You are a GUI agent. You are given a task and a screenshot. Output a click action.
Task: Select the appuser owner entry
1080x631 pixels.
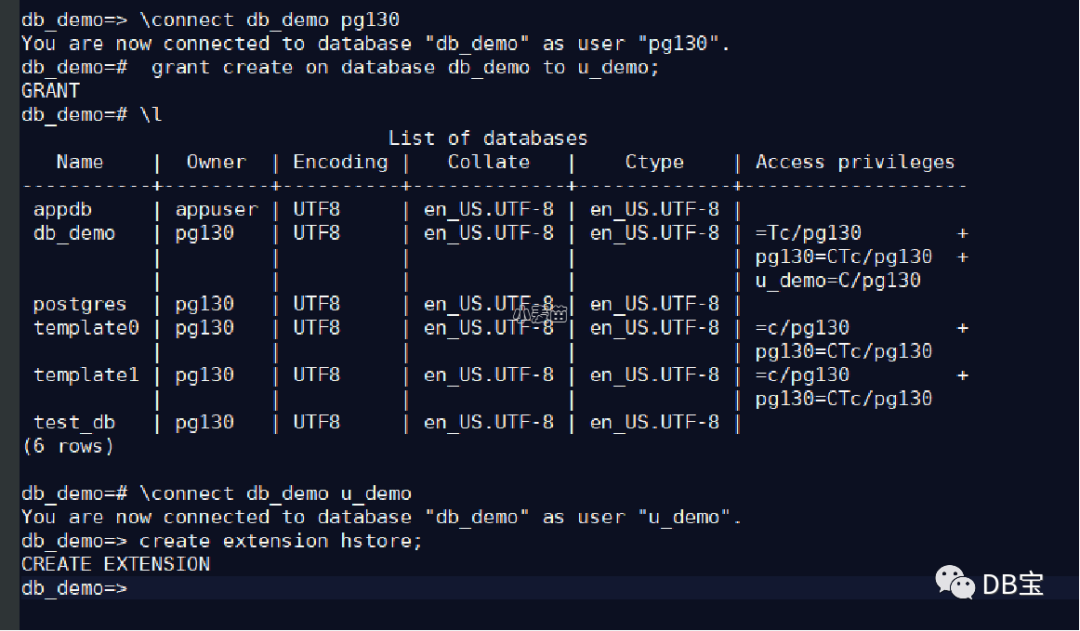tap(216, 209)
